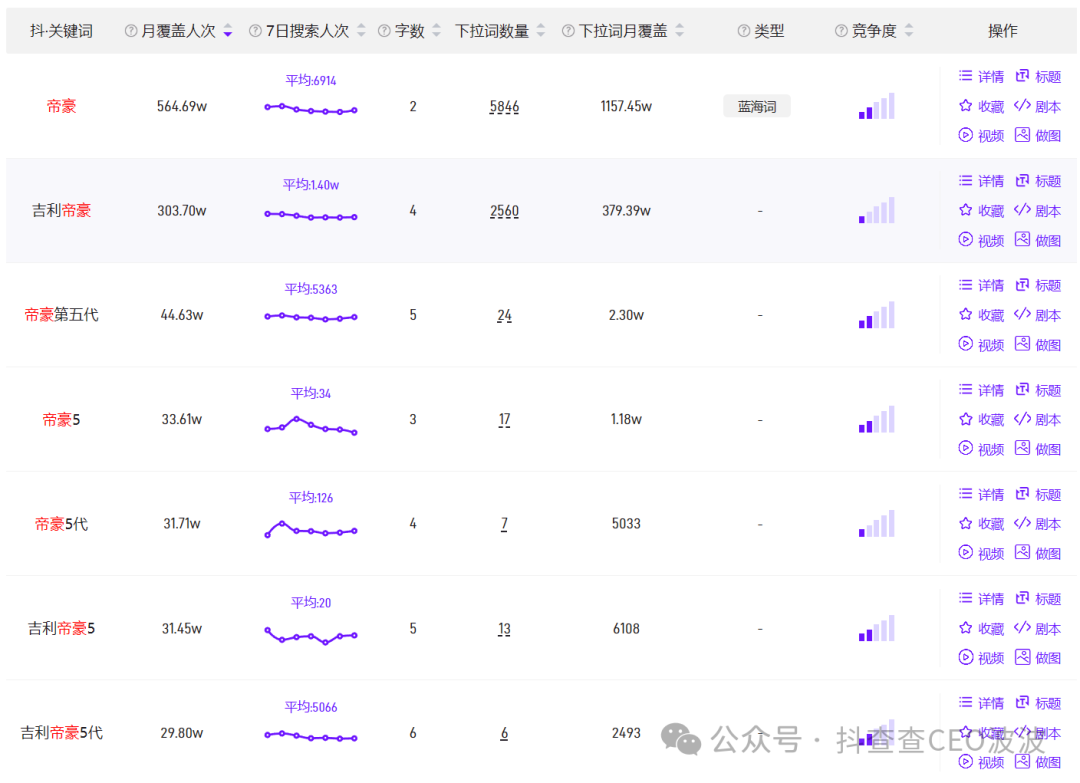Screen dimensions: 1080x783
Task: Open the 5846 dropdown-word count link
Action: (x=504, y=107)
